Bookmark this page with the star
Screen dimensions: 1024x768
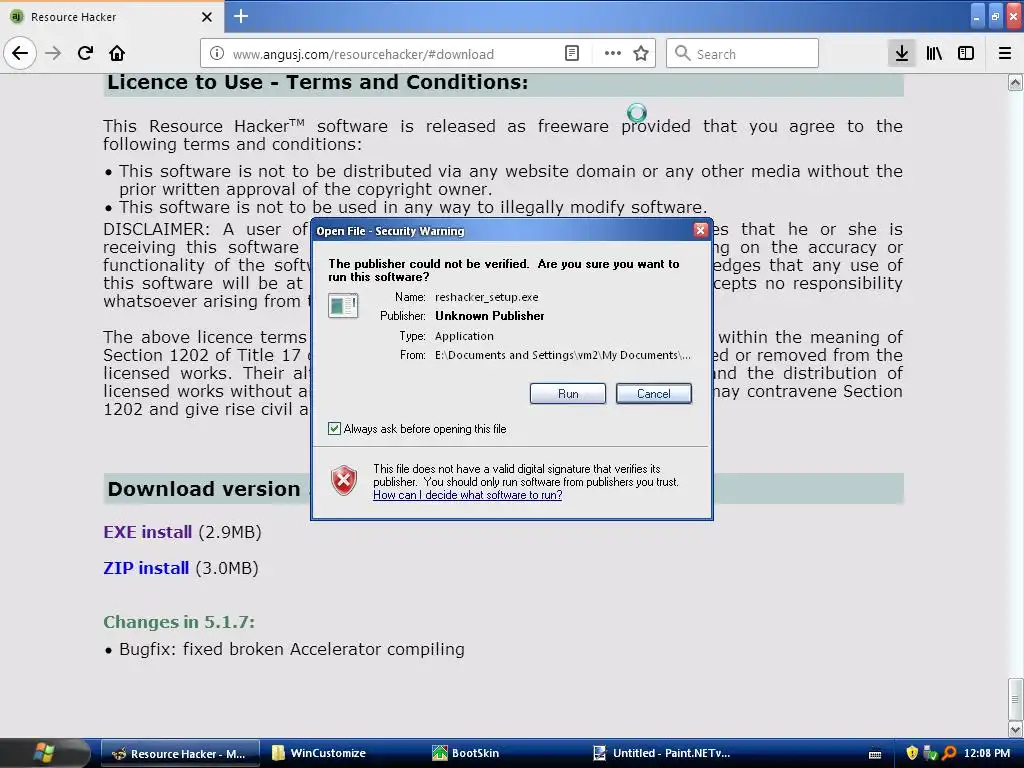click(x=641, y=54)
